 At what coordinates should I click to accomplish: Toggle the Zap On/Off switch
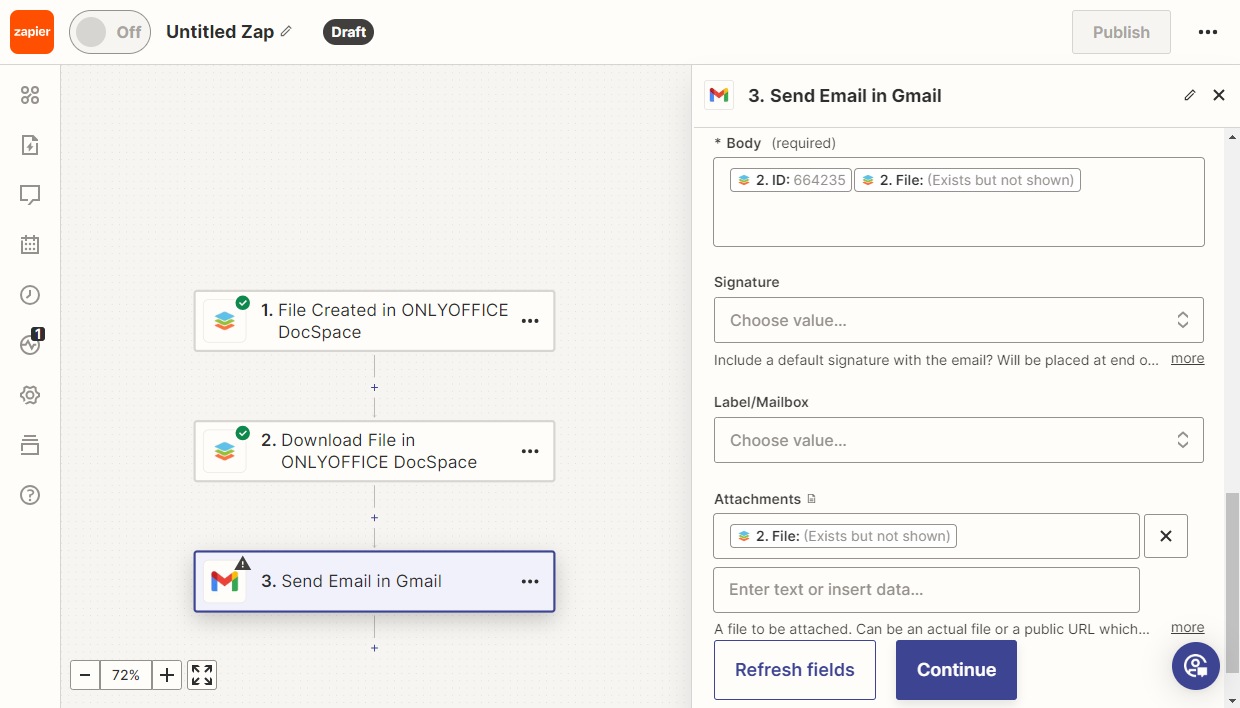(109, 32)
